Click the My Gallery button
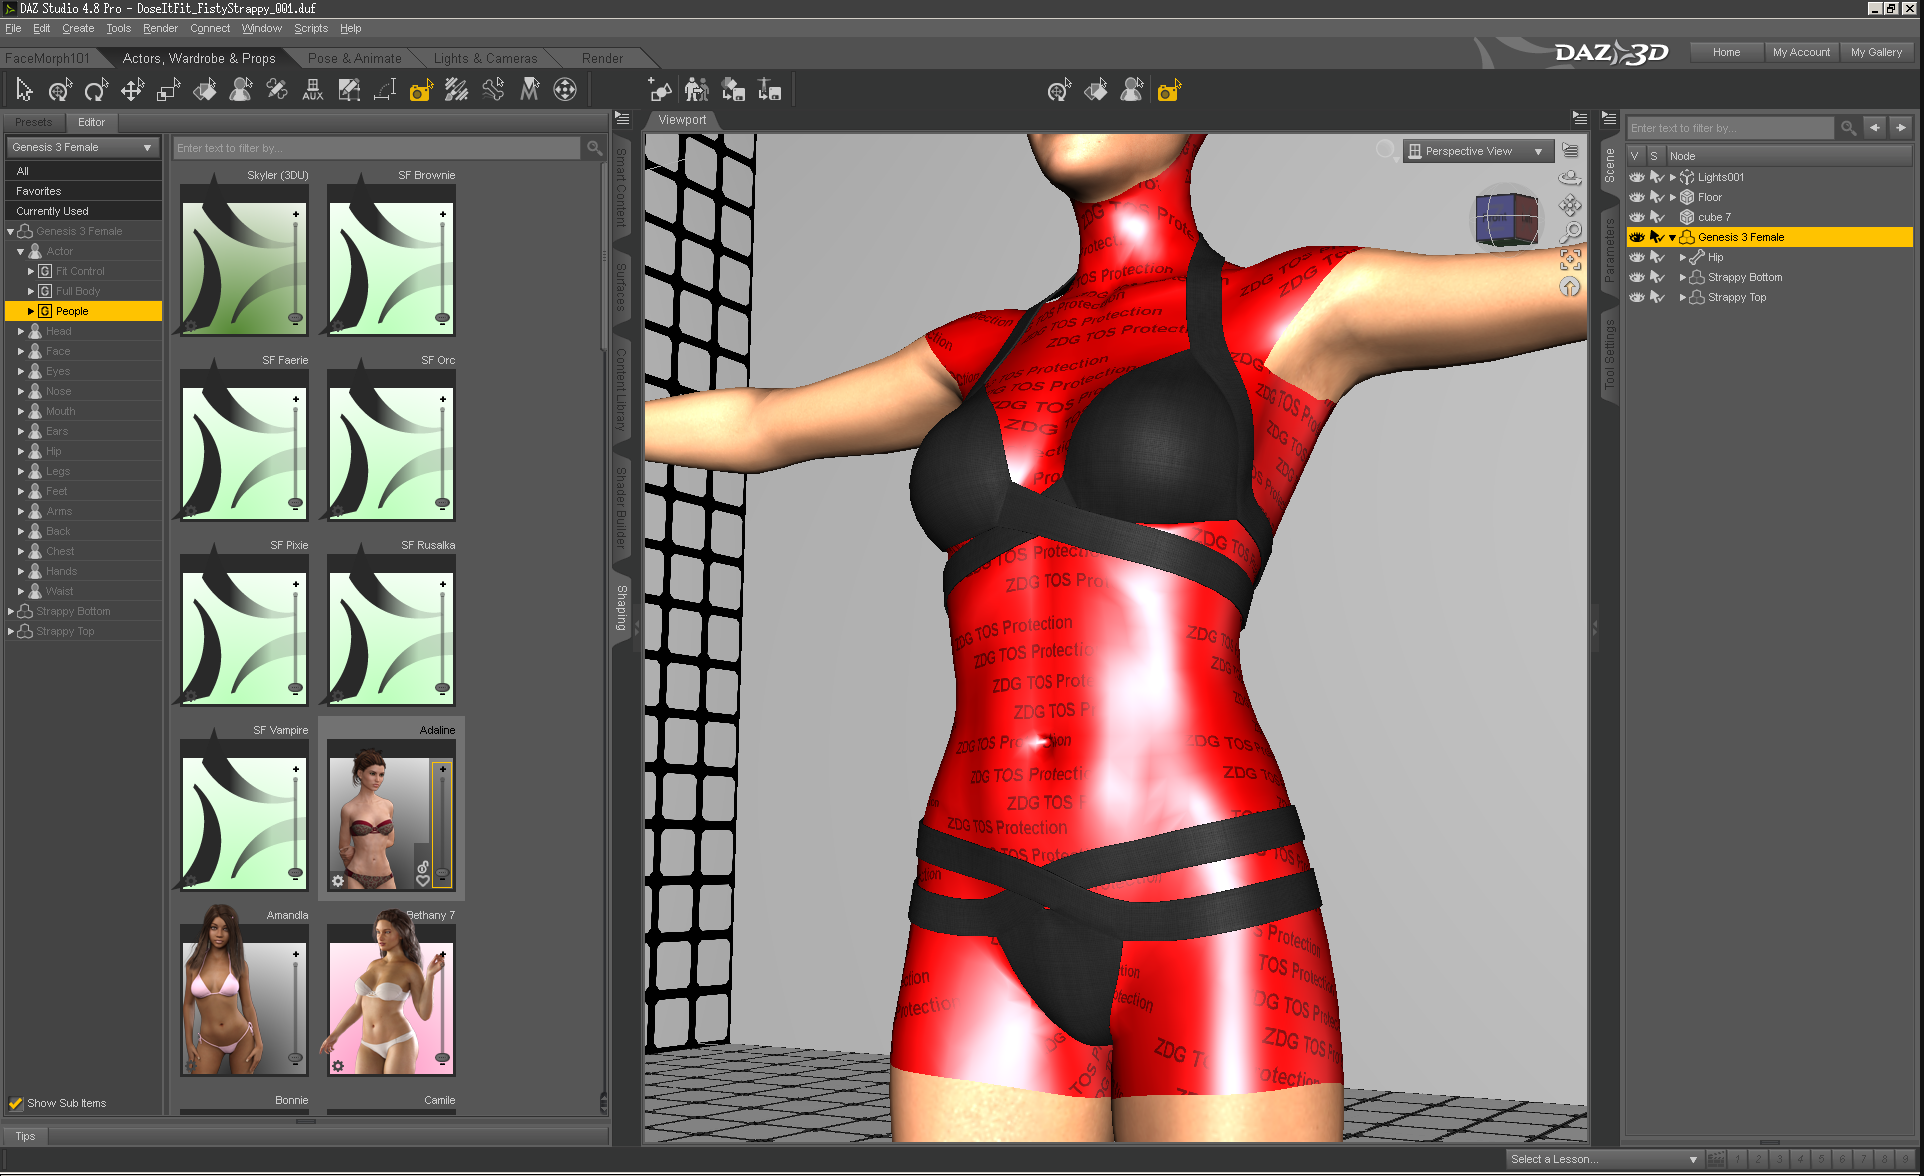This screenshot has width=1924, height=1176. click(x=1875, y=52)
